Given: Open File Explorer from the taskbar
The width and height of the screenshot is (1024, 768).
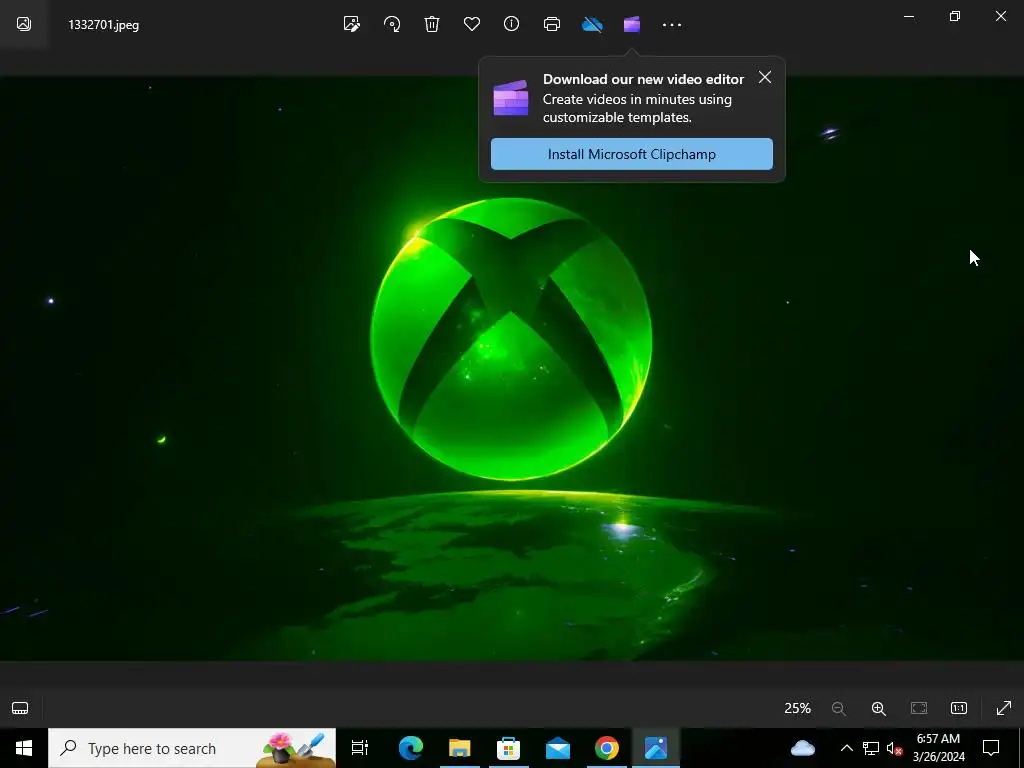Looking at the screenshot, I should click(x=460, y=748).
